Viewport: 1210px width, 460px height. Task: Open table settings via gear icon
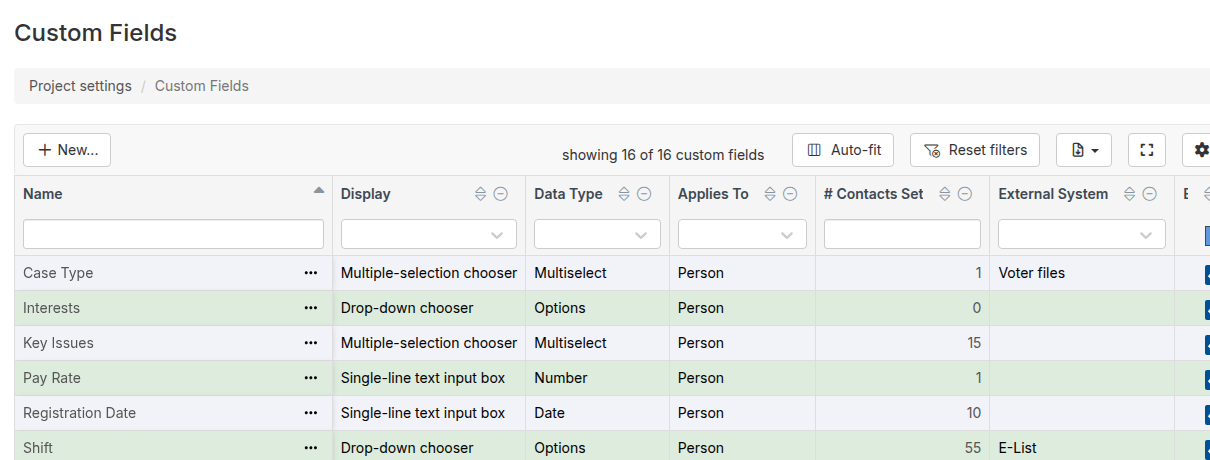click(x=1199, y=150)
